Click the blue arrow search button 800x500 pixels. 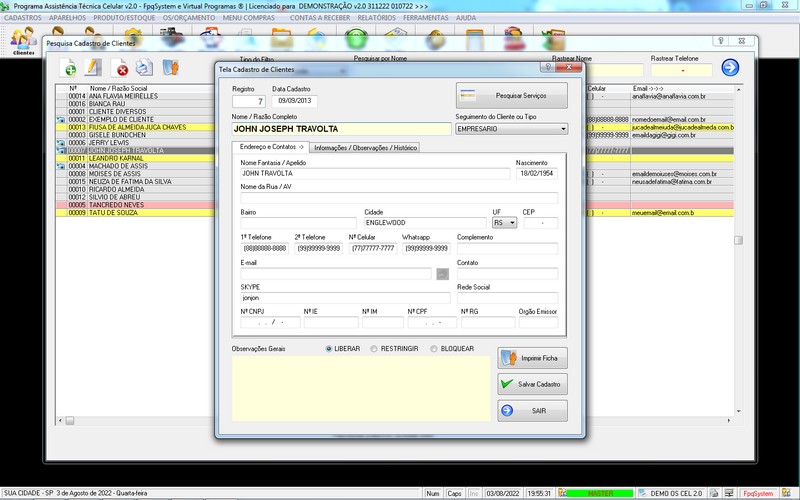[730, 67]
